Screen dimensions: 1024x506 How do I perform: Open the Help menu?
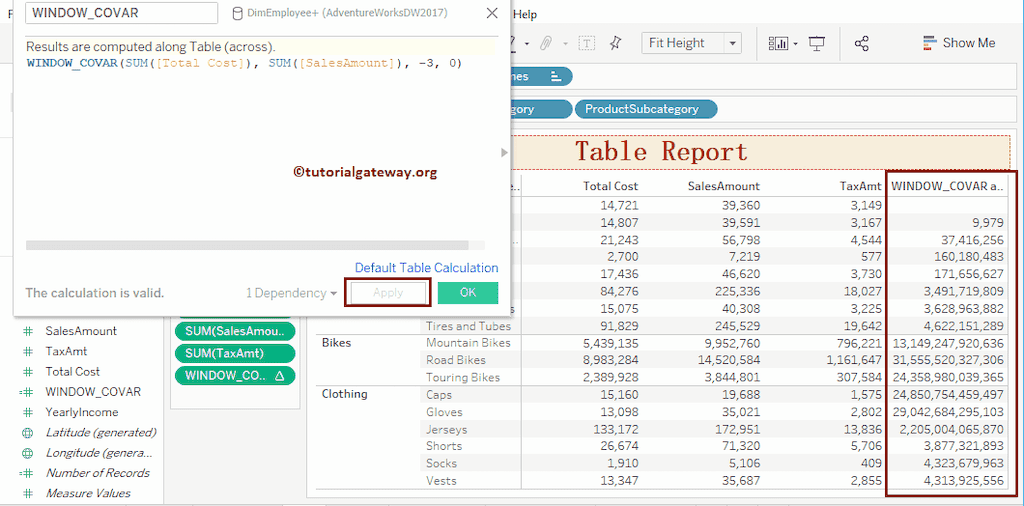click(525, 14)
